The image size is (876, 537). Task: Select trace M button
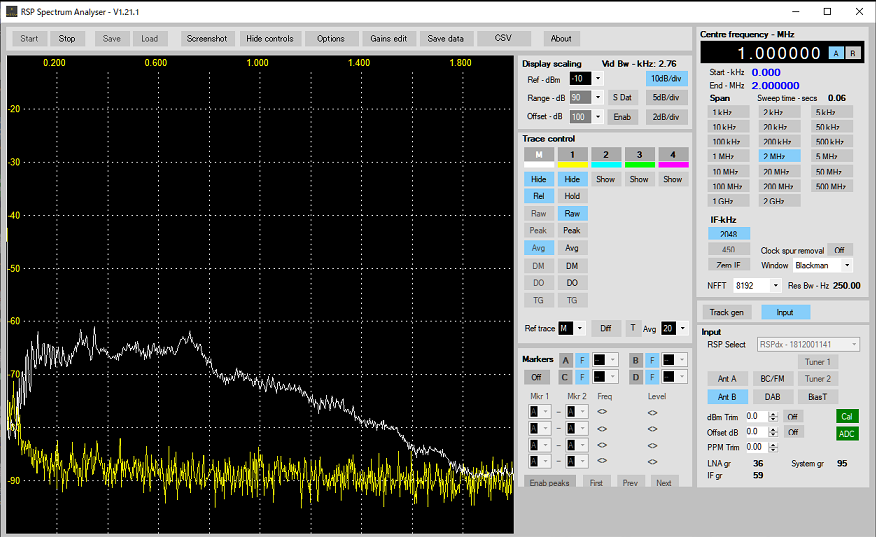coord(539,155)
